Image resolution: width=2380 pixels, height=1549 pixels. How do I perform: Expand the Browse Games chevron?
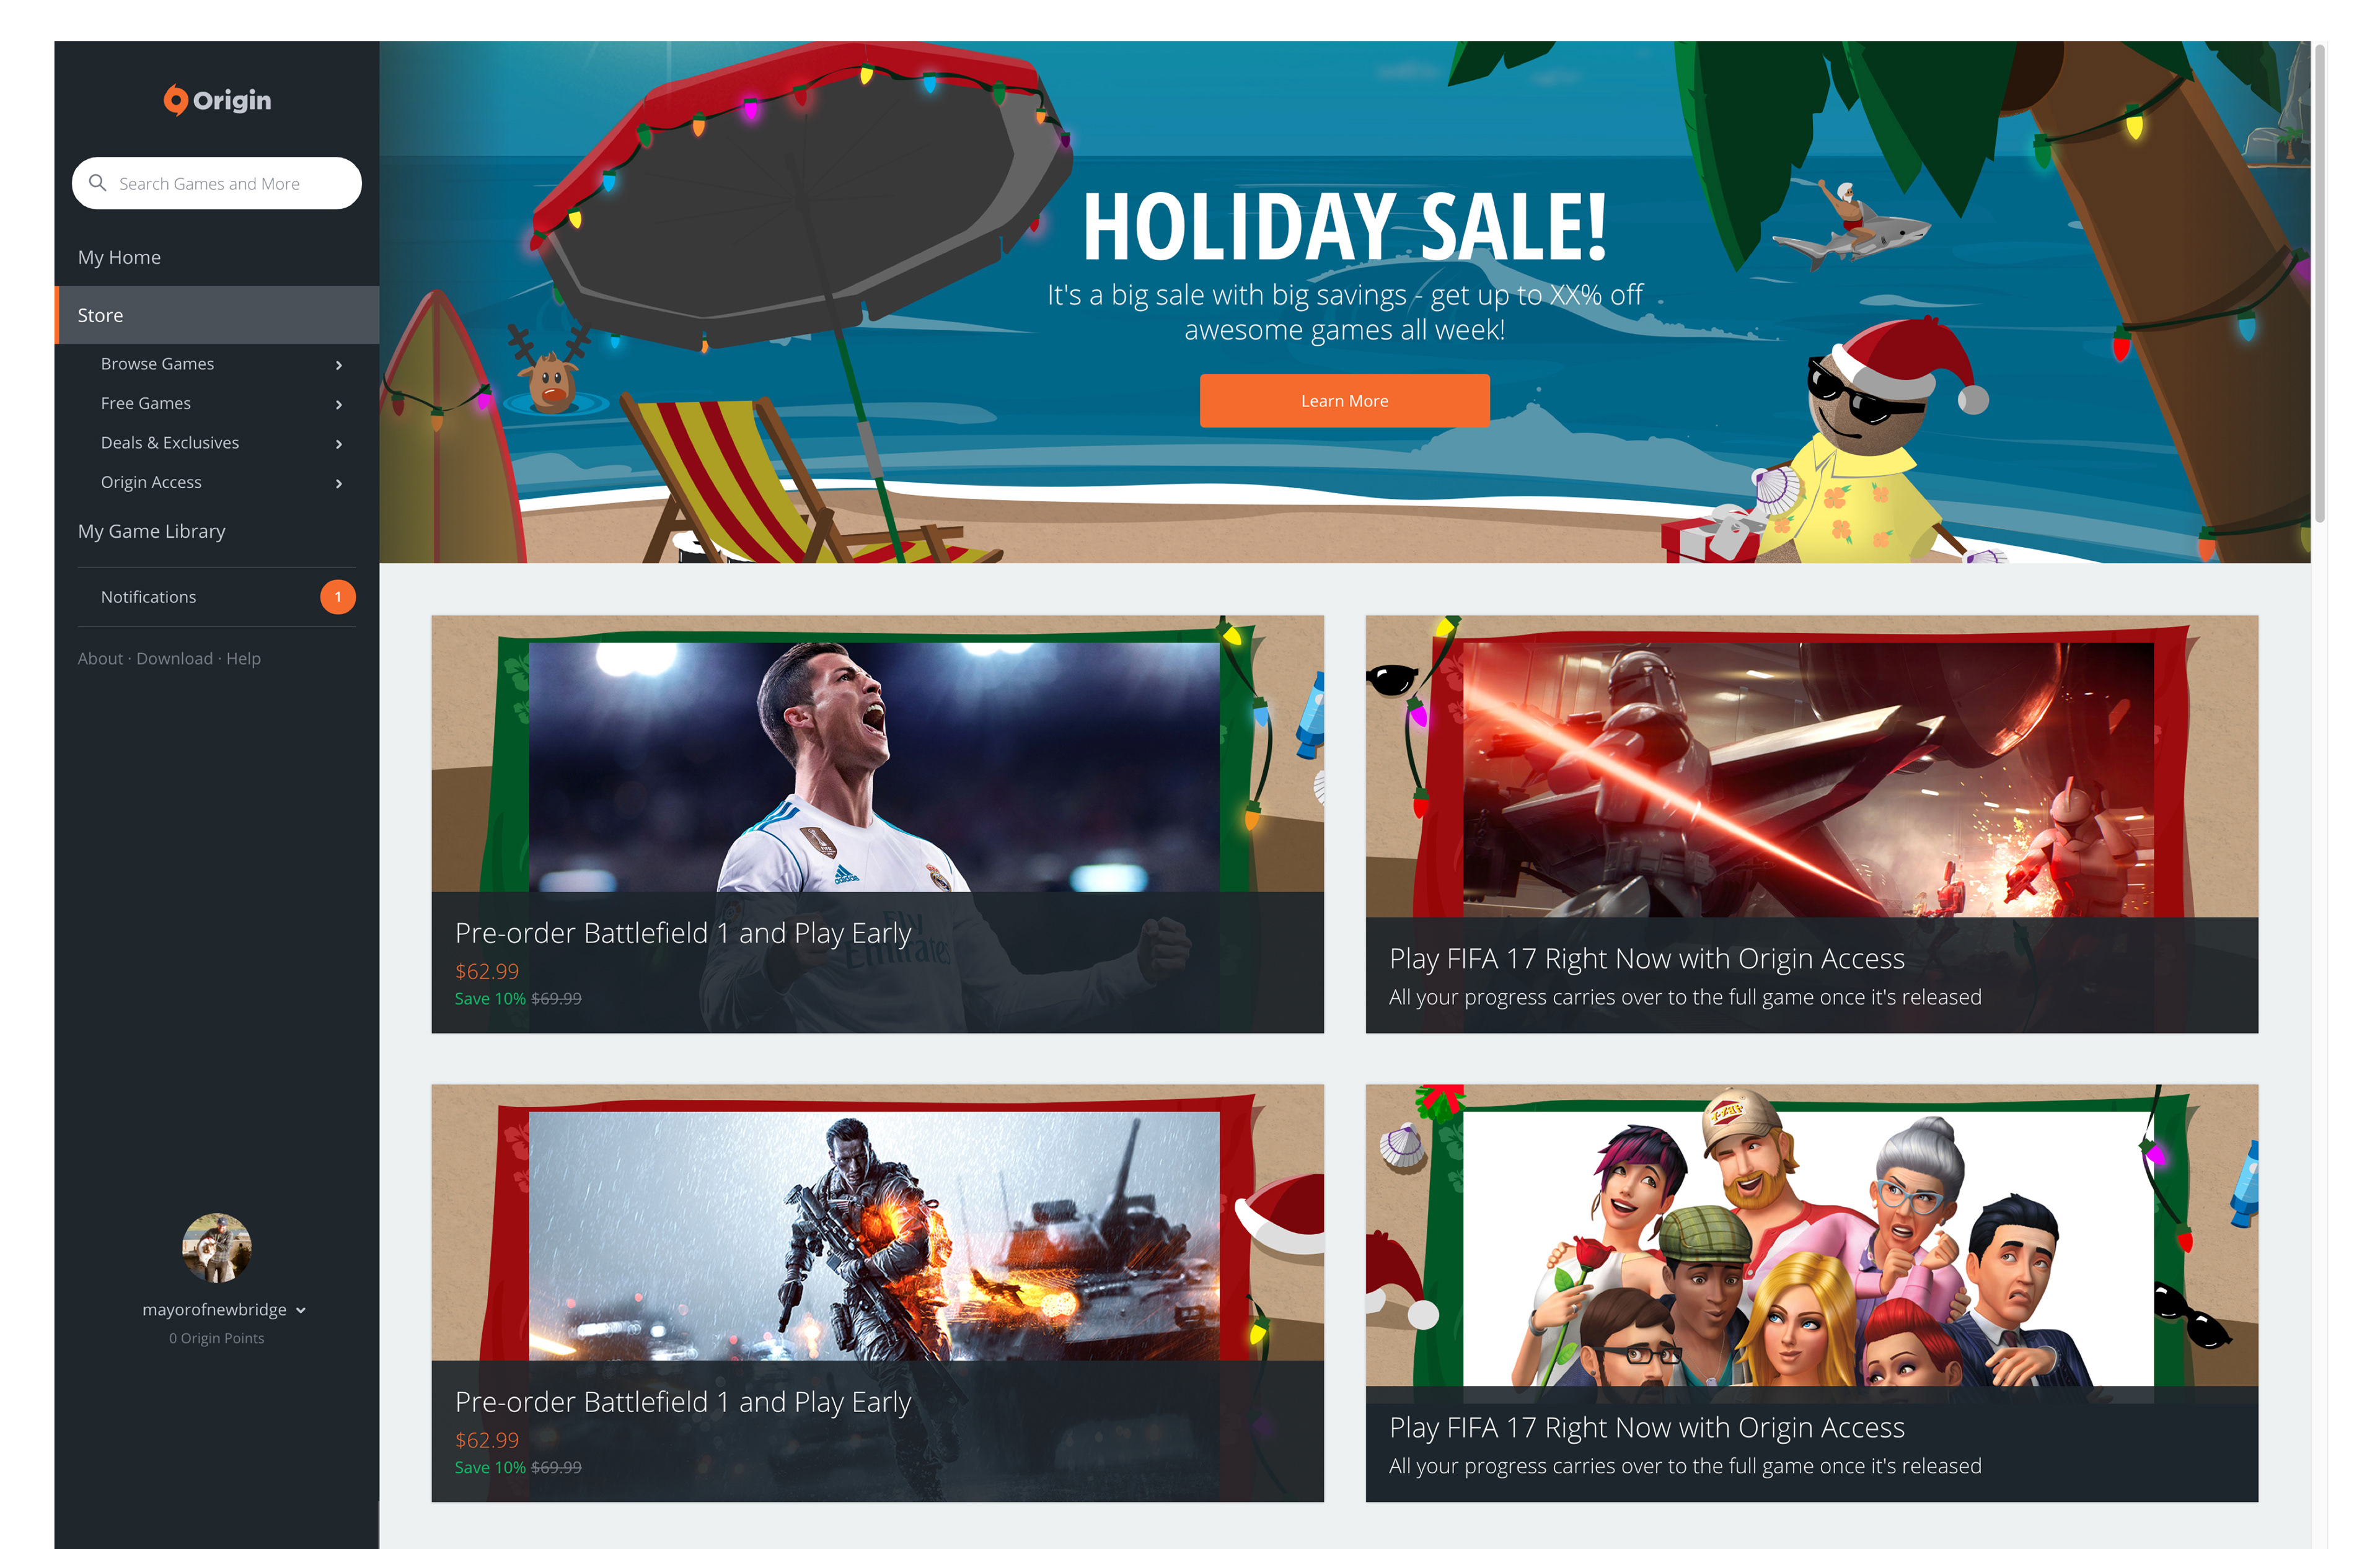(339, 365)
